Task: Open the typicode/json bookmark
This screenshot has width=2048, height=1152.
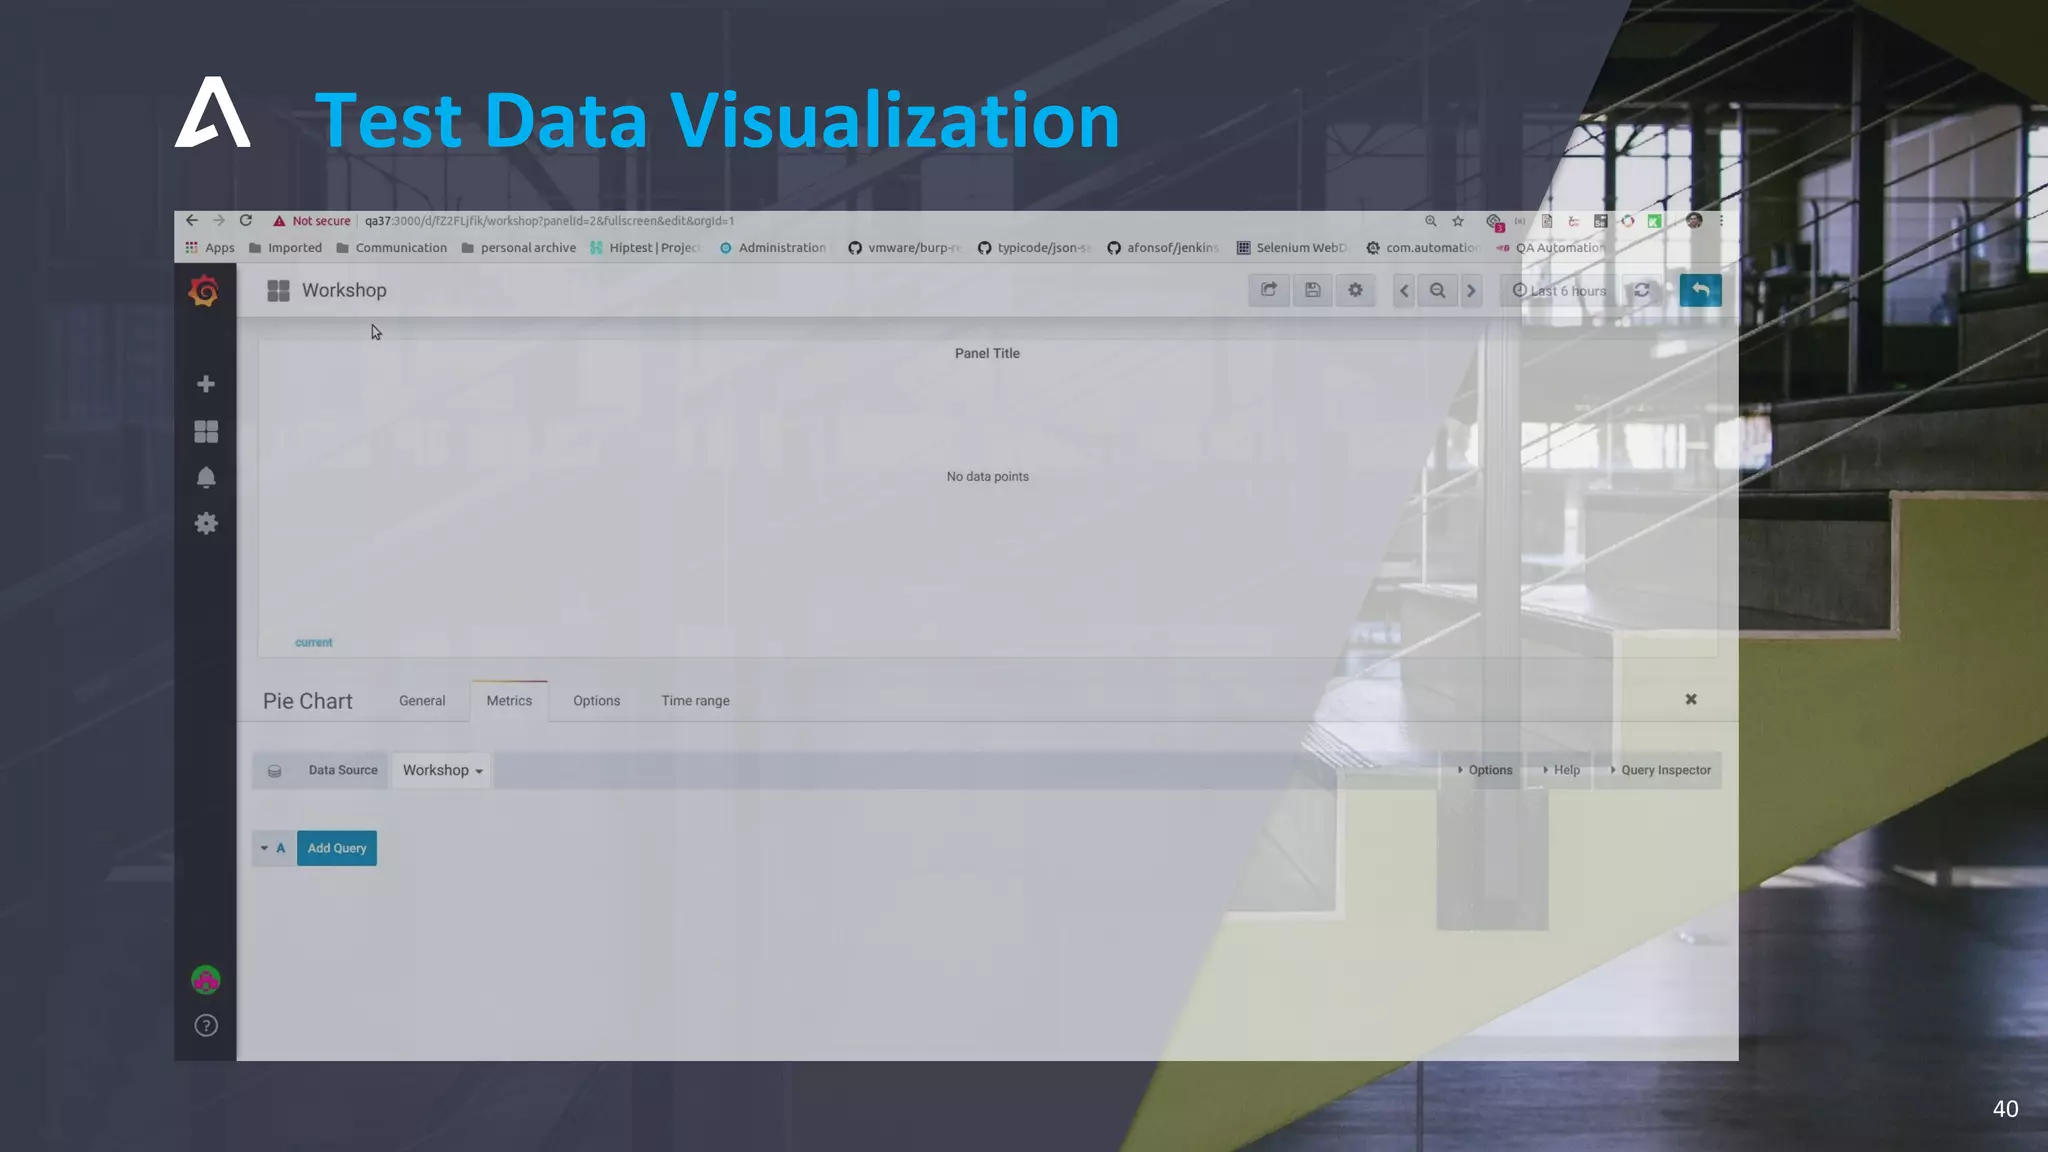Action: point(1034,248)
